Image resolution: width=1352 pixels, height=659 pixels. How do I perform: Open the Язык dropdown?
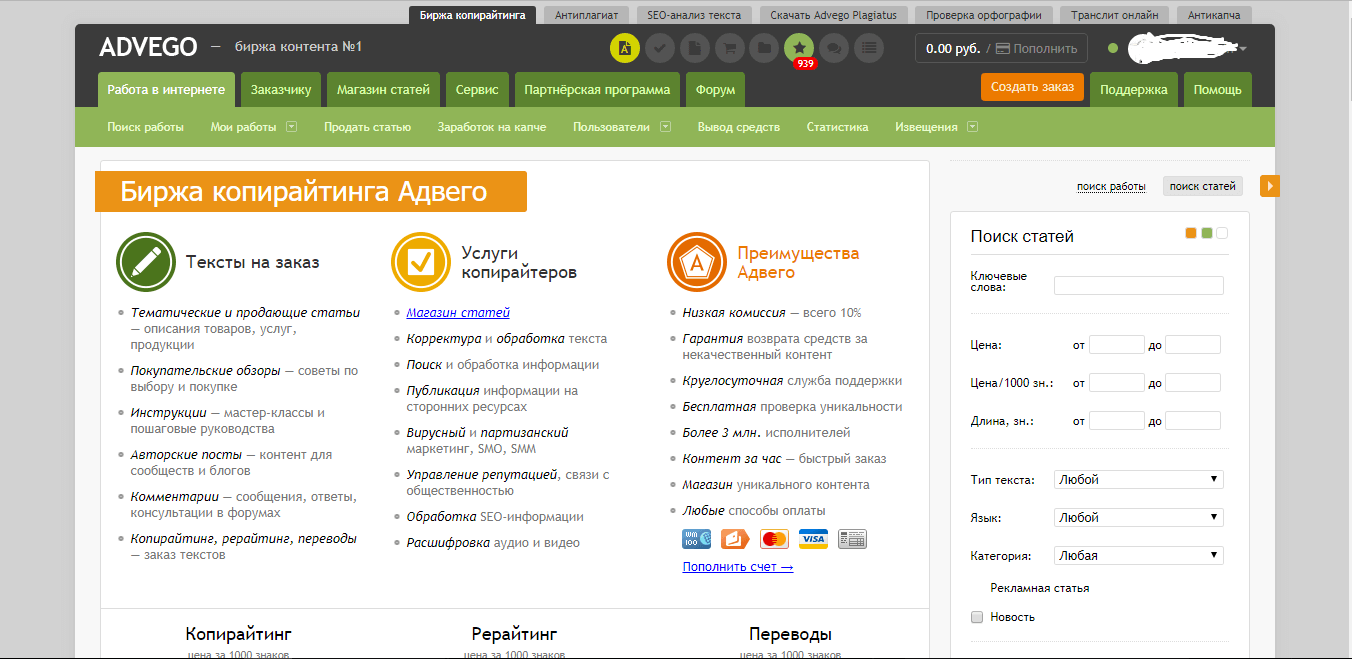1138,518
